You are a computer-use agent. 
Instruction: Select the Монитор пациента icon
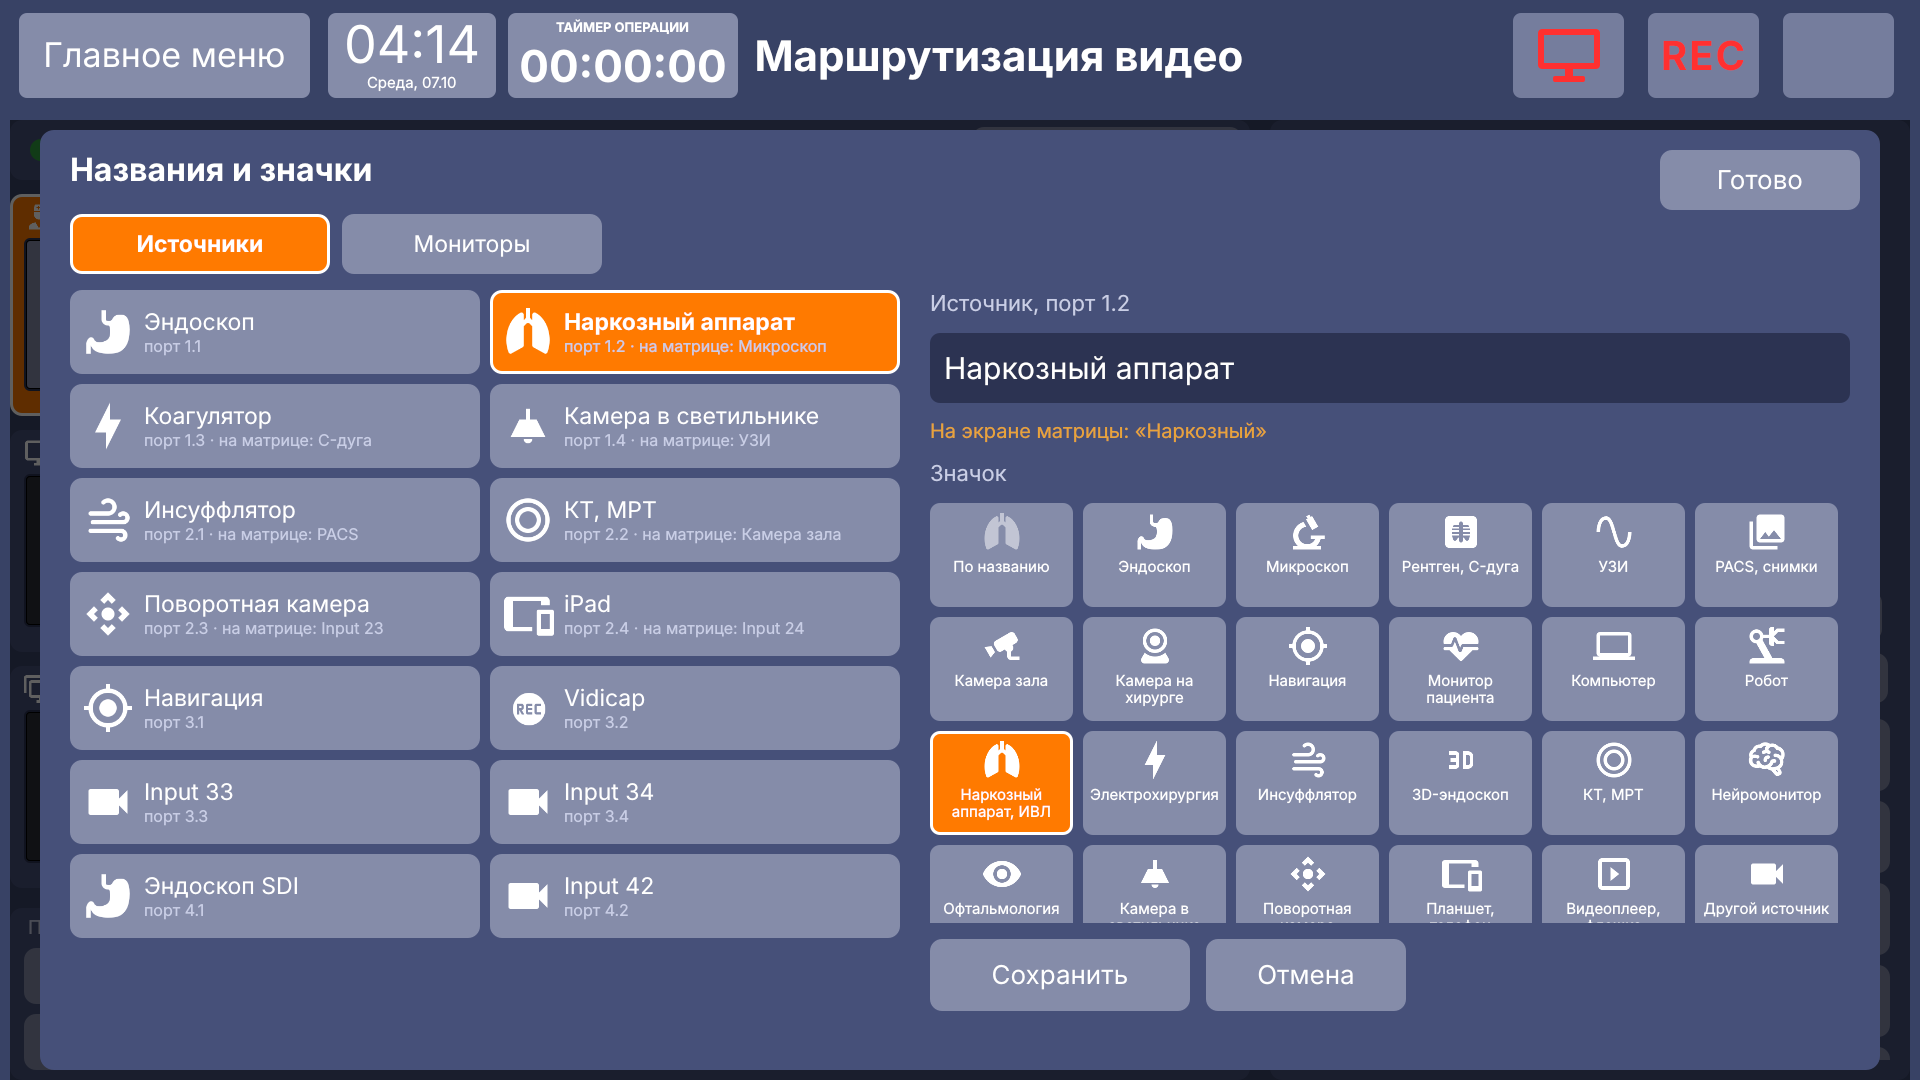(x=1460, y=668)
